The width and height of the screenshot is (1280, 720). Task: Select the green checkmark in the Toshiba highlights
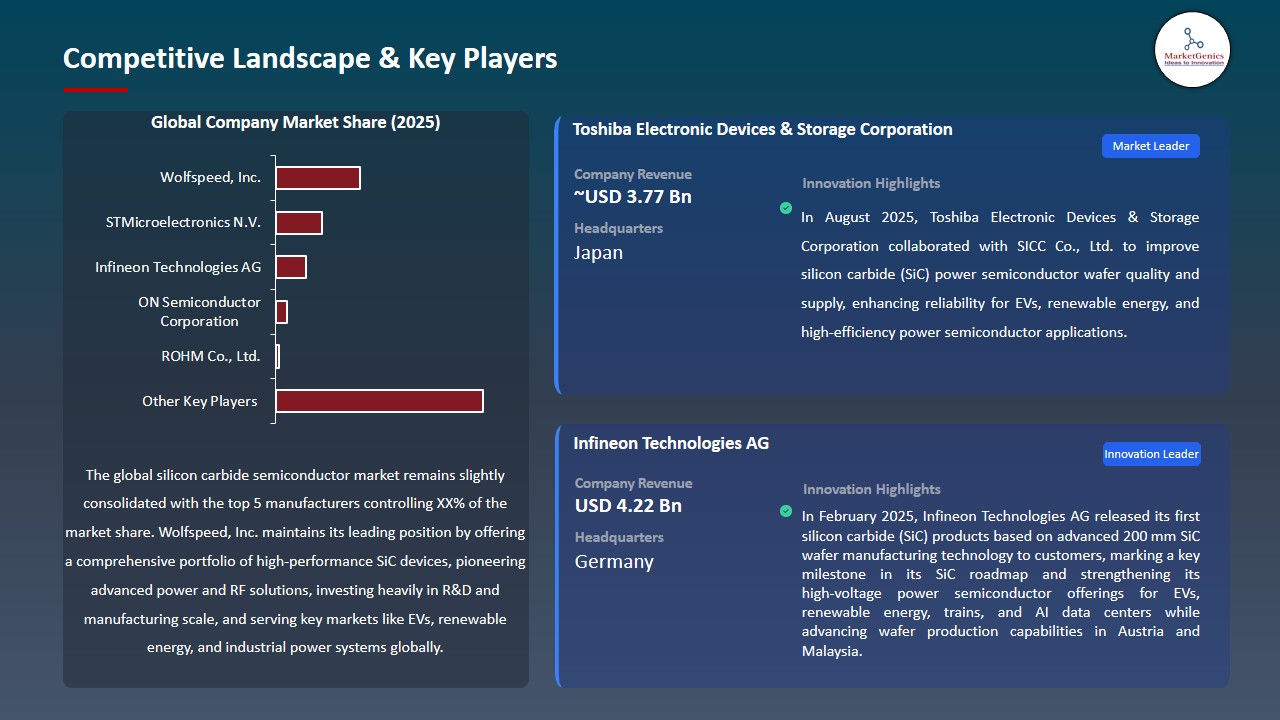785,209
